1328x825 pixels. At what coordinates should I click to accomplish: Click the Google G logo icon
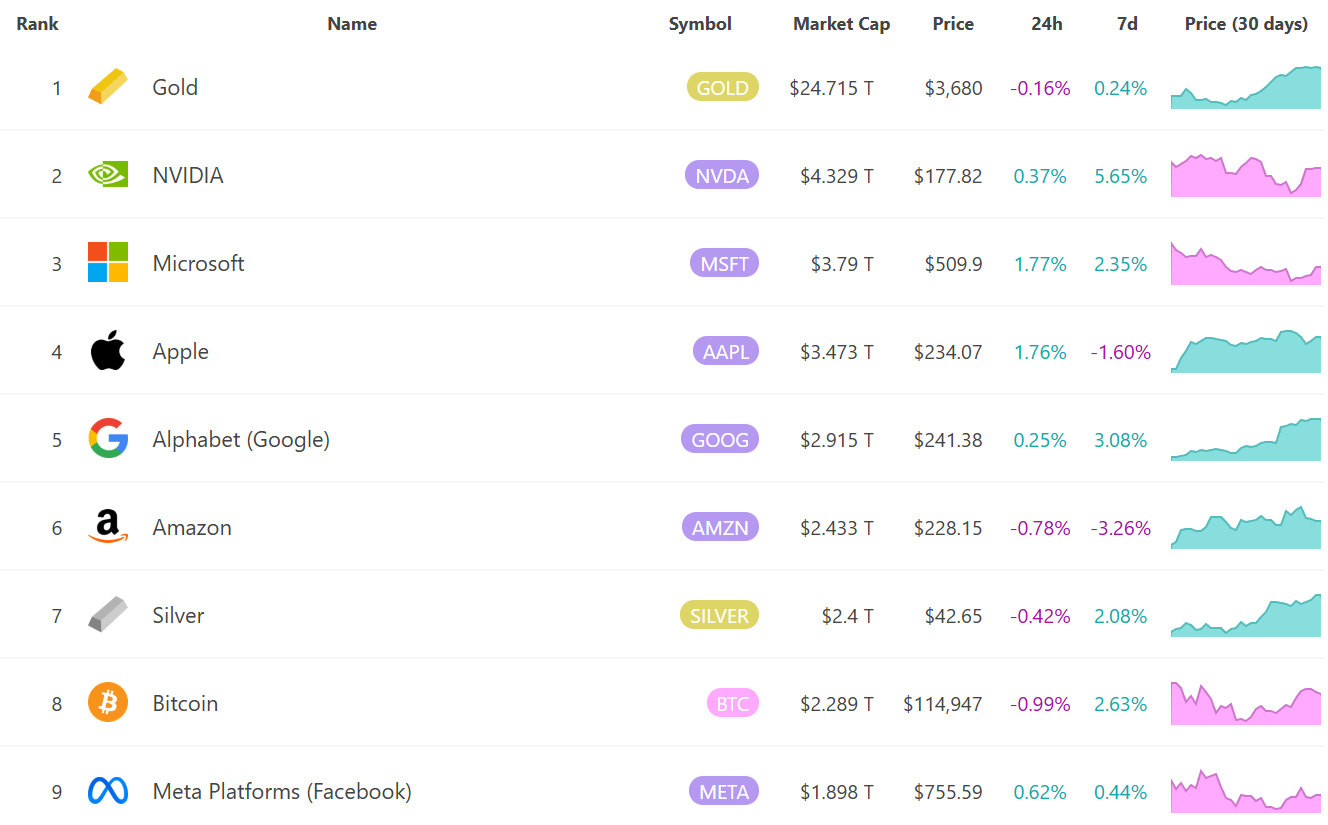click(108, 439)
